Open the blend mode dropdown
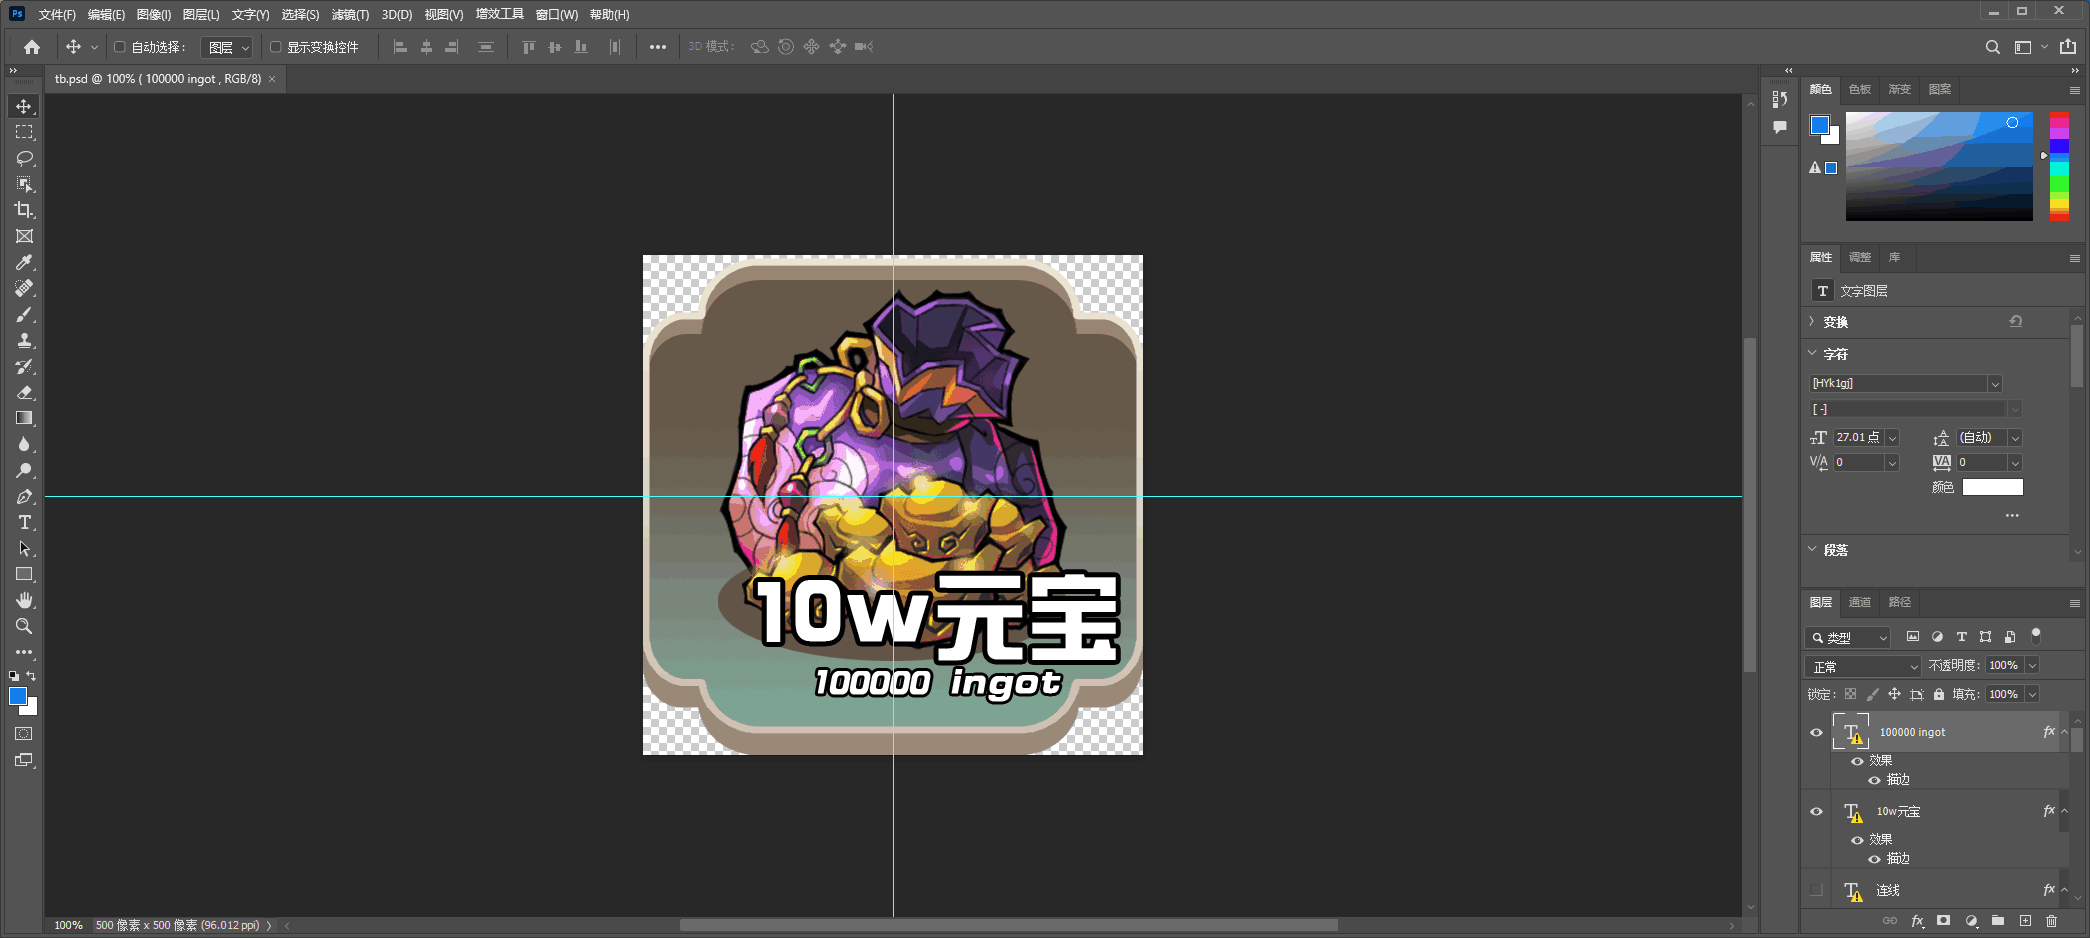The width and height of the screenshot is (2090, 938). pyautogui.click(x=1864, y=666)
